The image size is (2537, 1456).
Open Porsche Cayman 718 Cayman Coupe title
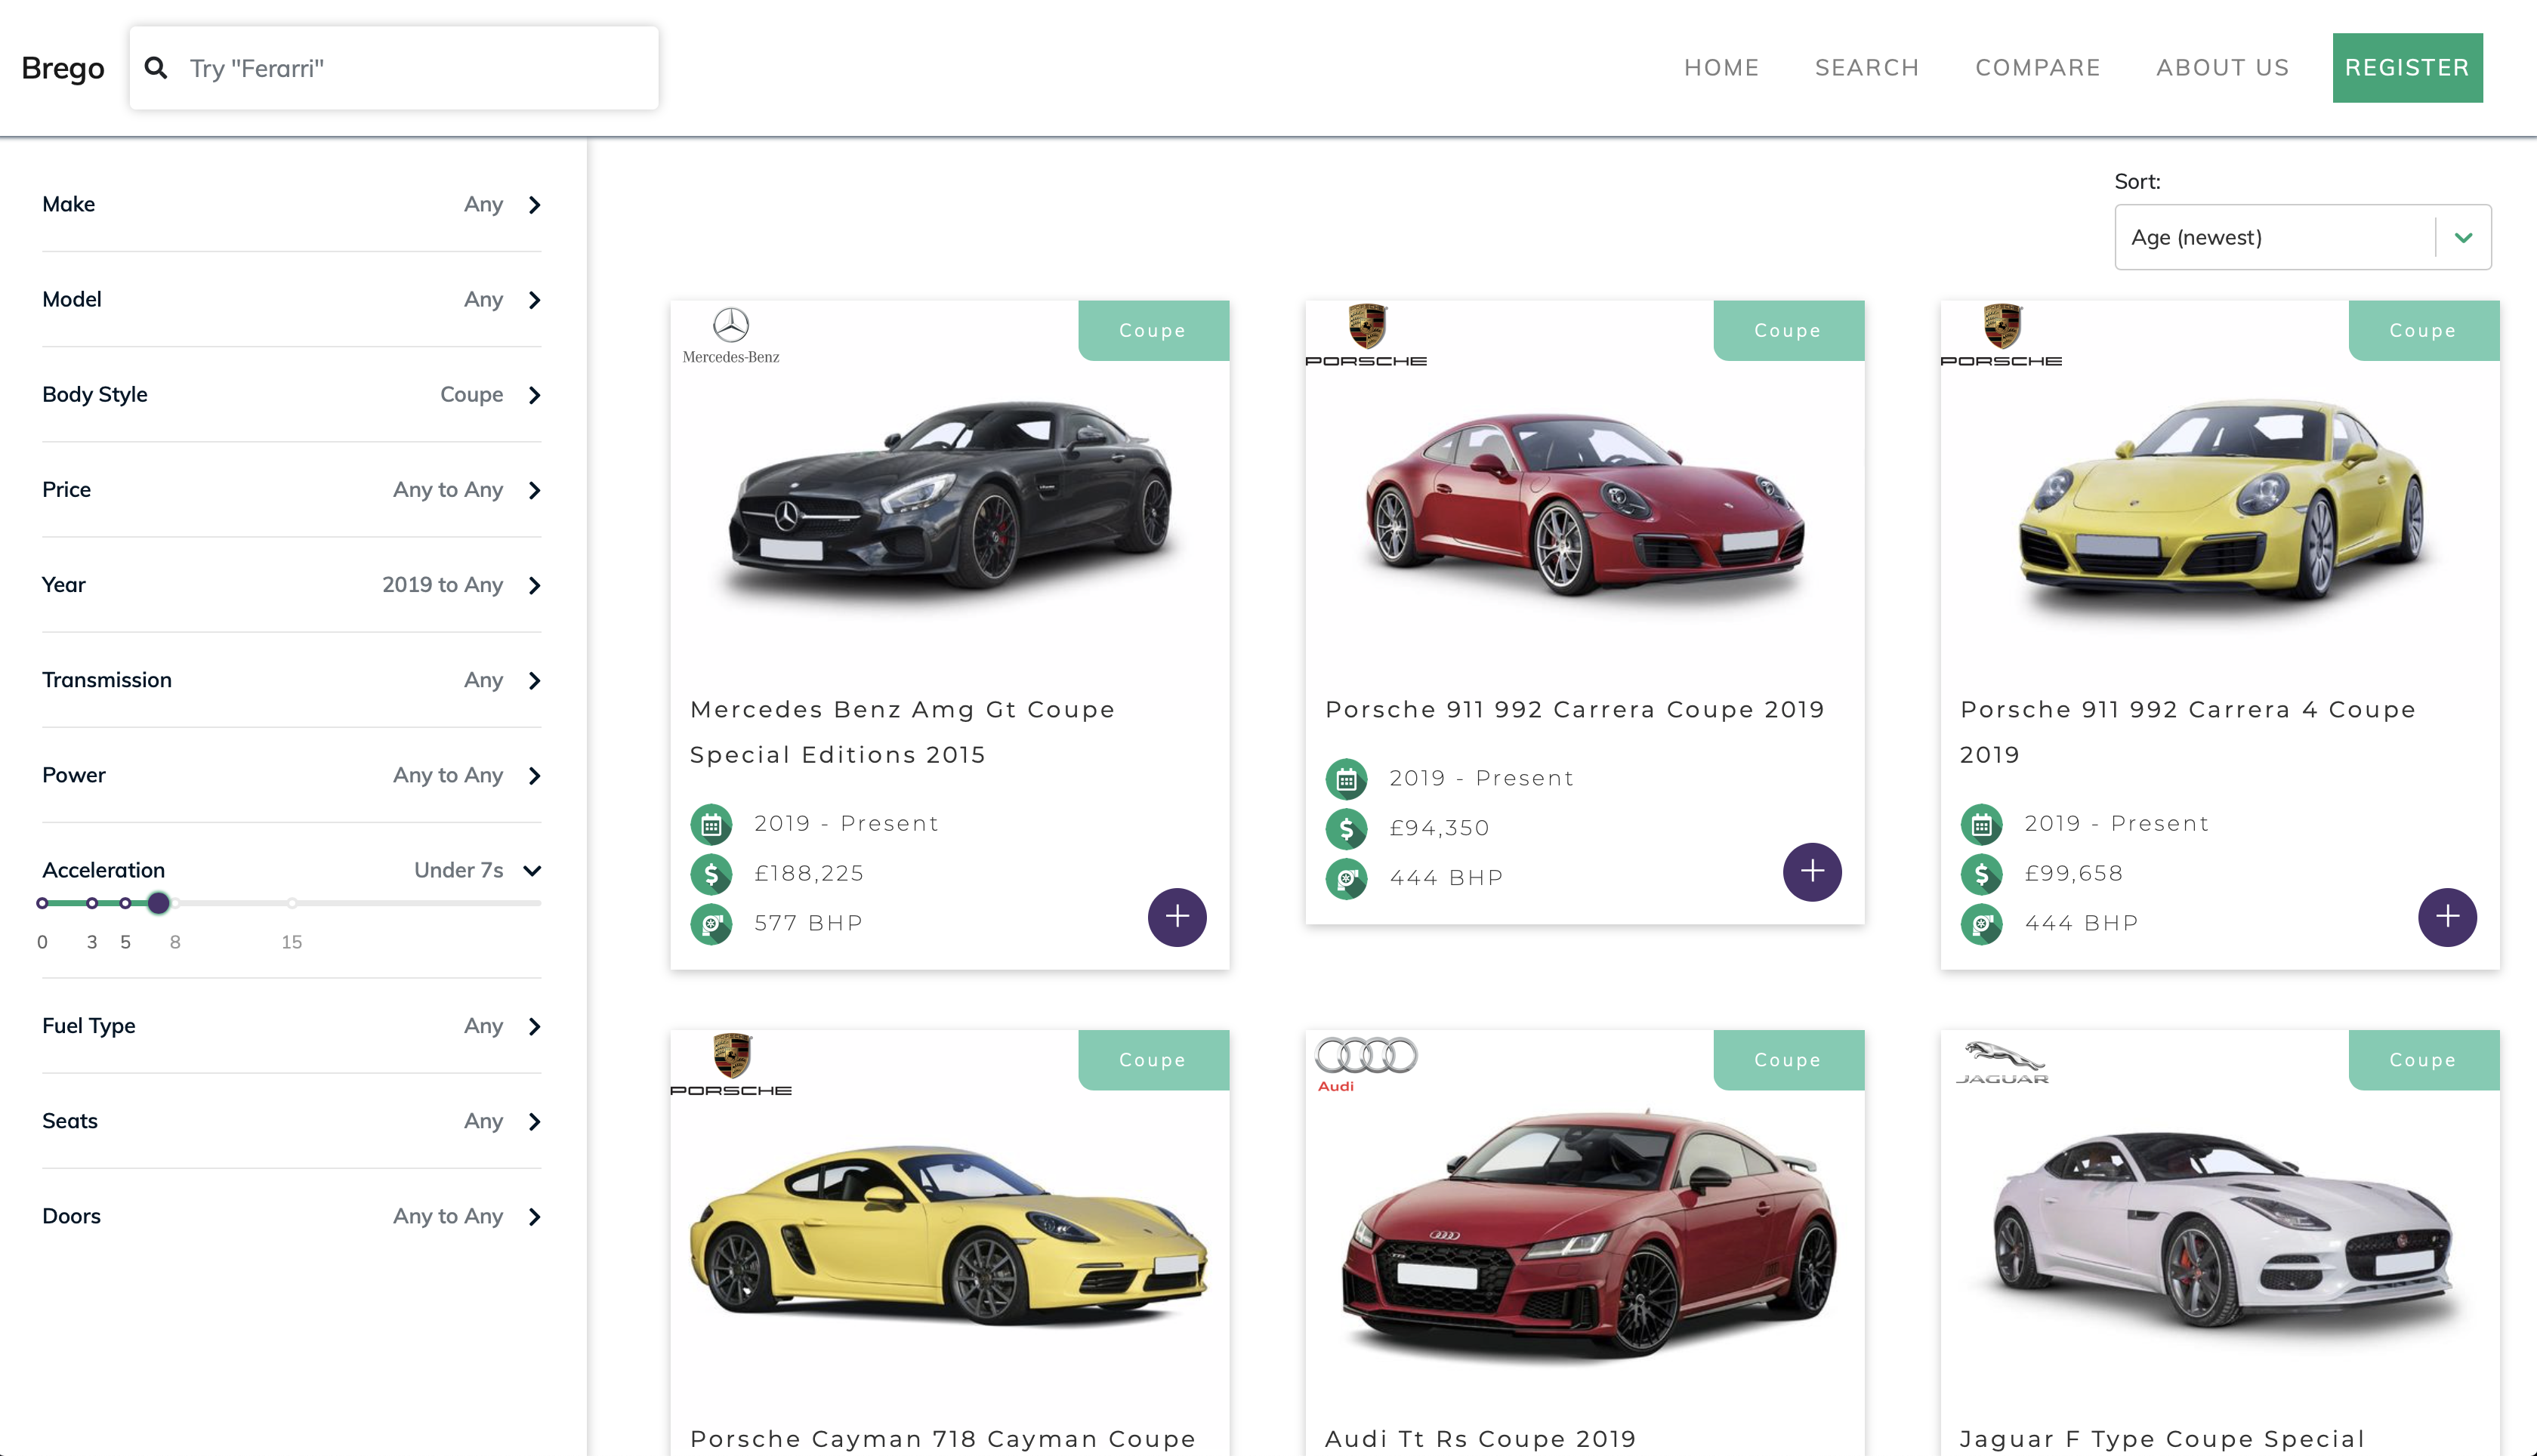943,1439
